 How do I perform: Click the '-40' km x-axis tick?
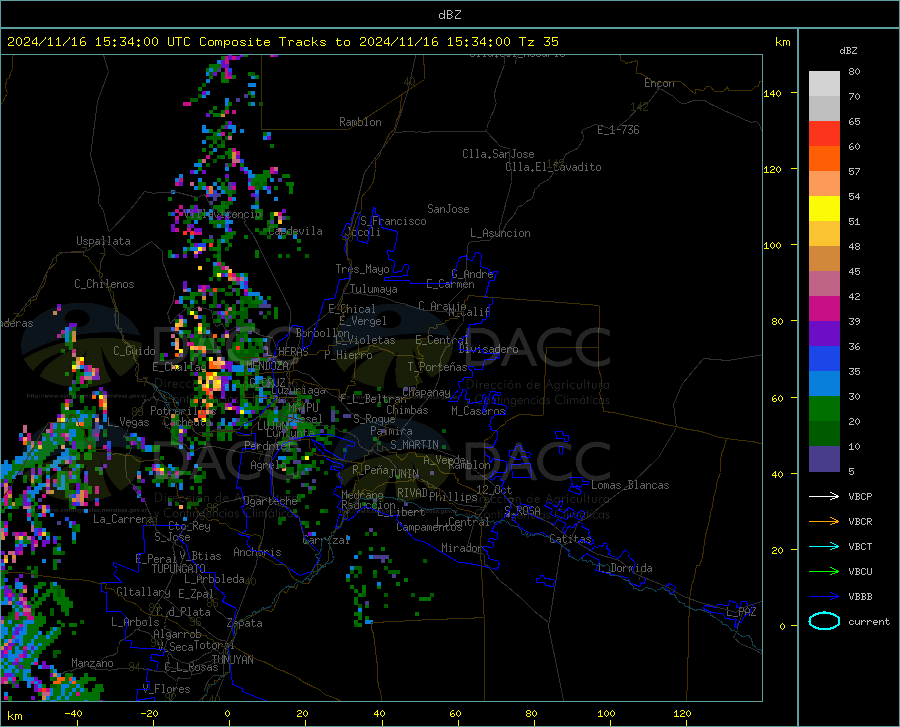(x=73, y=713)
